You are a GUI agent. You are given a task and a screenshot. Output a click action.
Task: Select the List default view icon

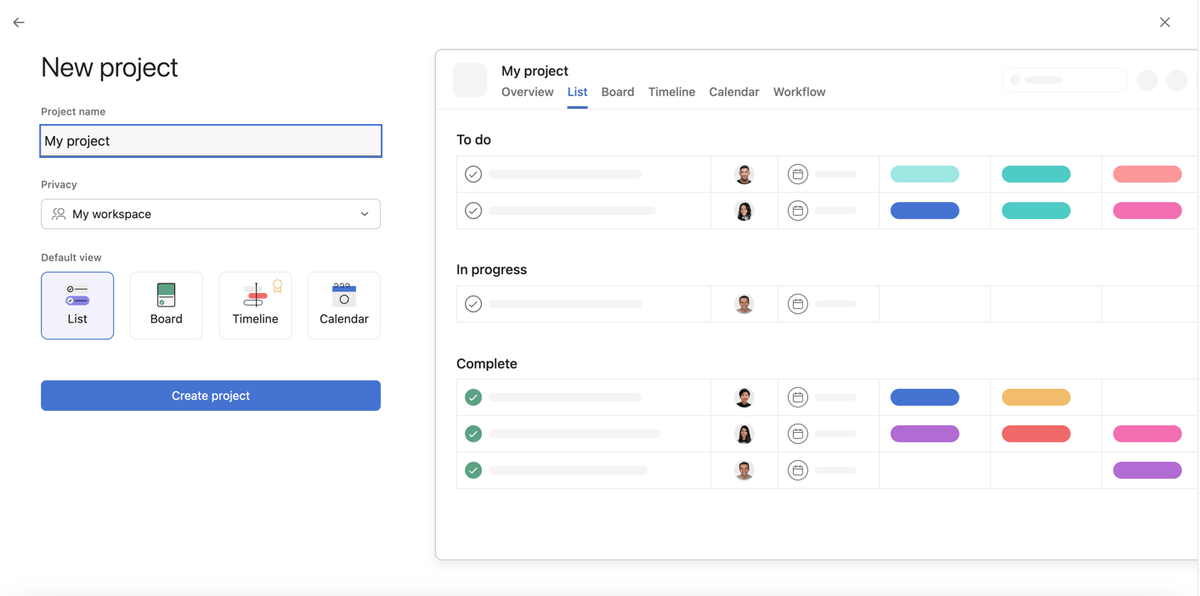point(77,305)
